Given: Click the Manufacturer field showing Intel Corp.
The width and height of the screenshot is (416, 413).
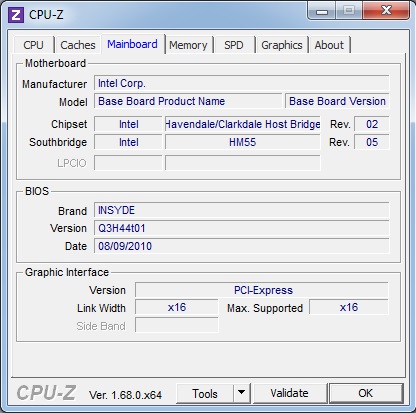Looking at the screenshot, I should [242, 83].
